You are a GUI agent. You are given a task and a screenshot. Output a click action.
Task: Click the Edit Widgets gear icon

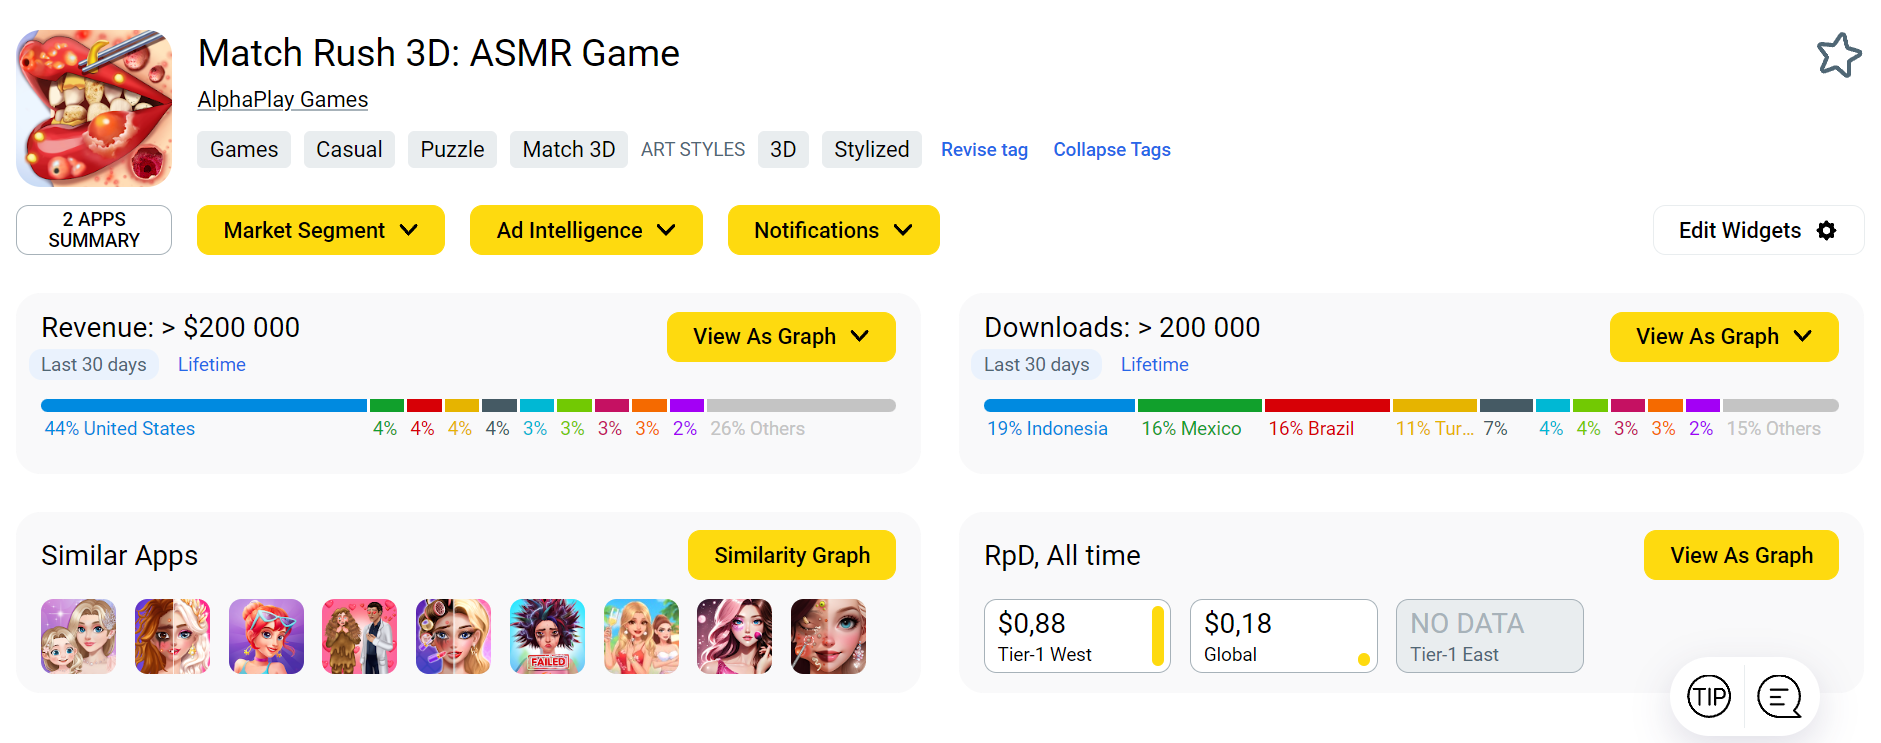[x=1826, y=231]
